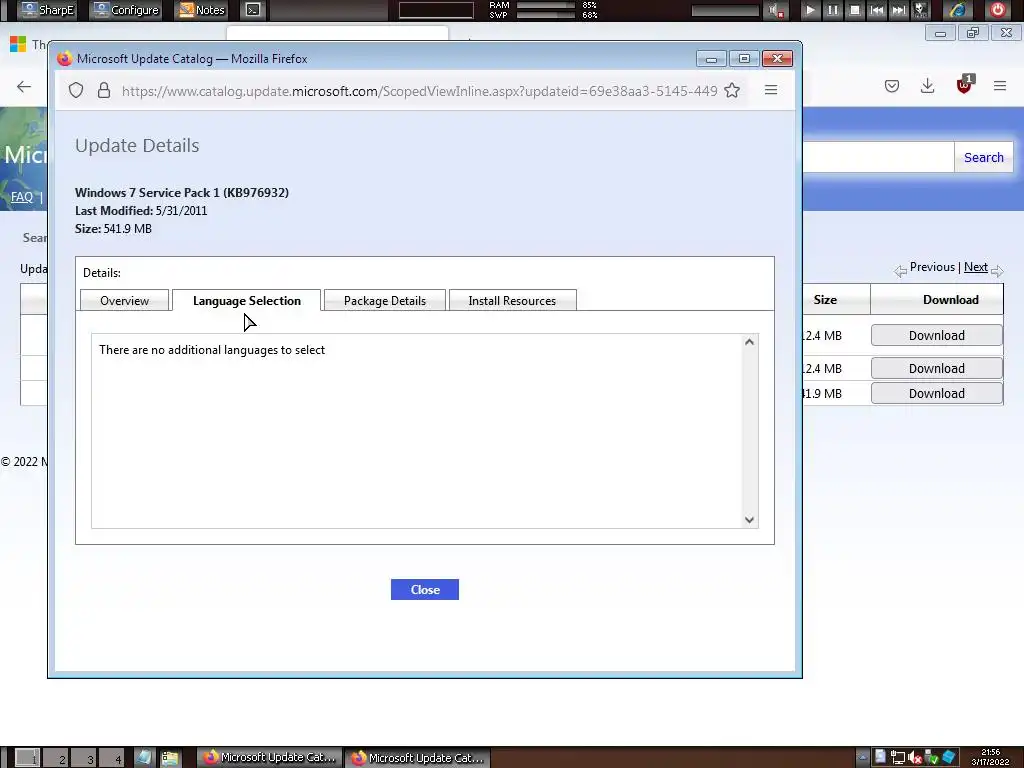The width and height of the screenshot is (1024, 768).
Task: Click the next track button
Action: click(899, 10)
